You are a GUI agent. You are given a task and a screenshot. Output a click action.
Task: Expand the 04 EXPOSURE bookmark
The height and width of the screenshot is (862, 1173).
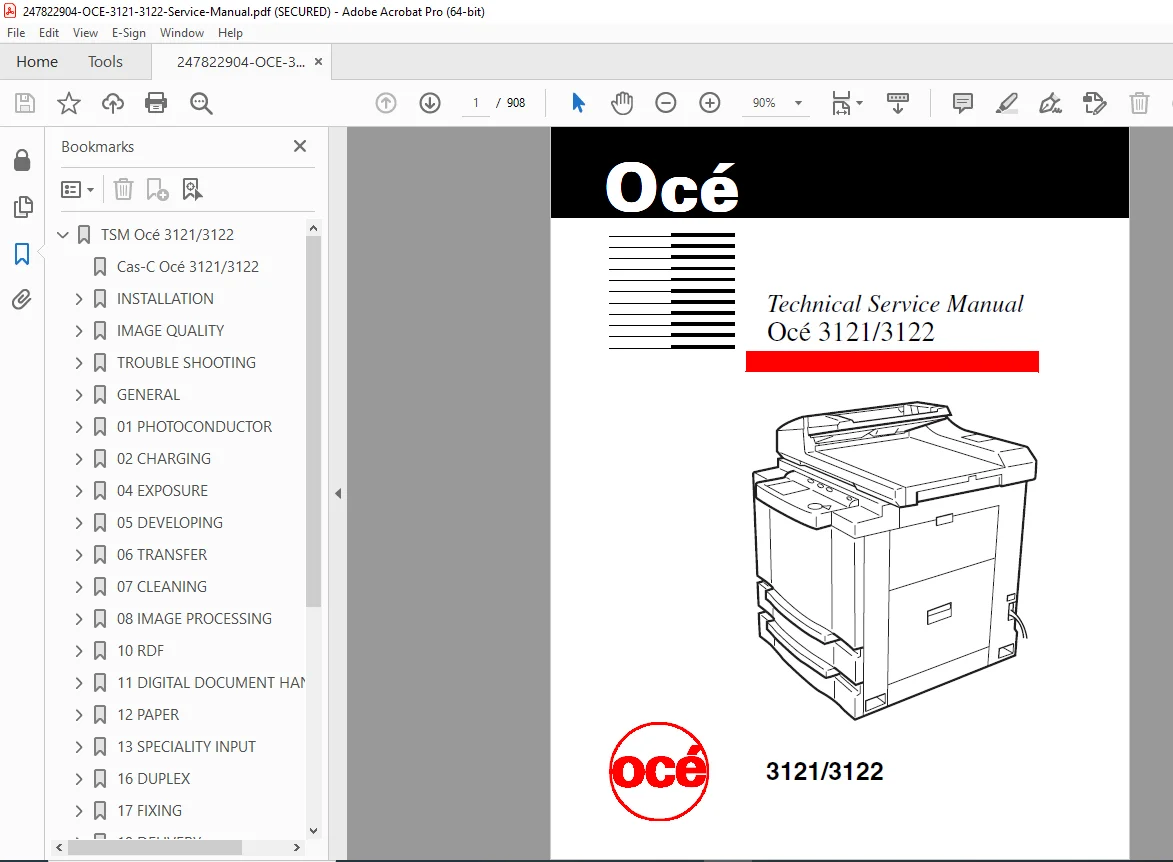pyautogui.click(x=79, y=491)
